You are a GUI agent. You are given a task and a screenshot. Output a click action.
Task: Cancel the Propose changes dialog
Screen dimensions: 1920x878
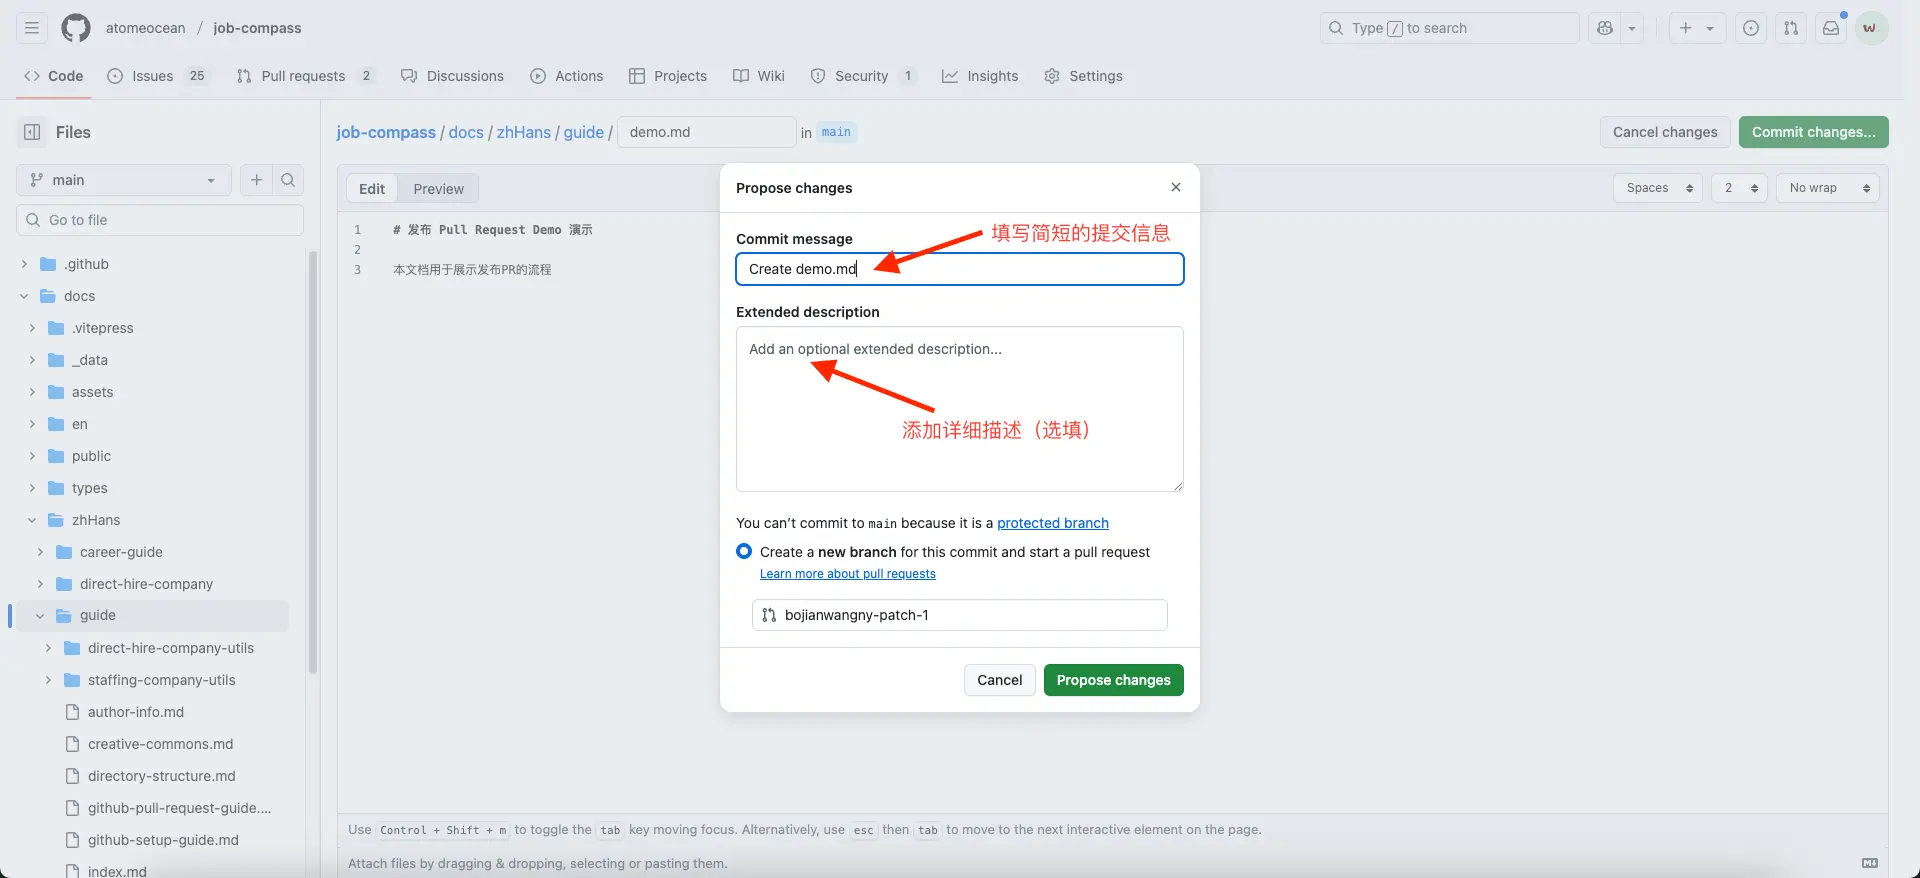point(999,680)
